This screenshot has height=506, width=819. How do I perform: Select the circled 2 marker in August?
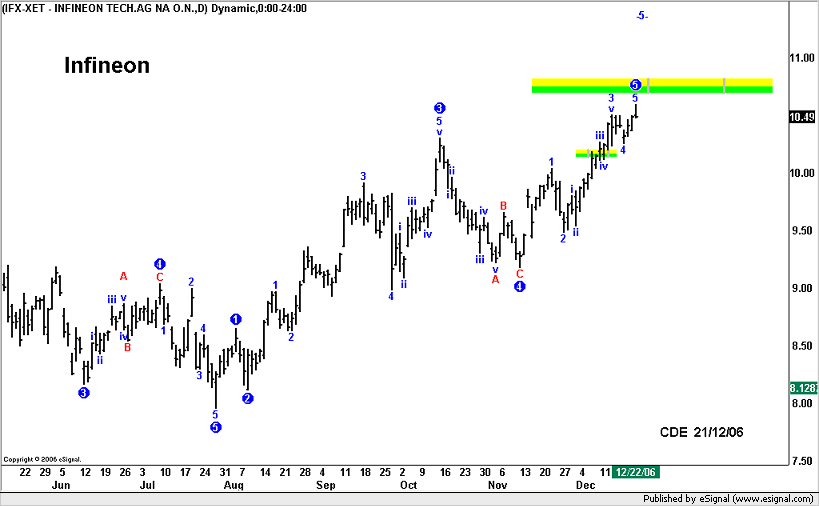tap(247, 398)
